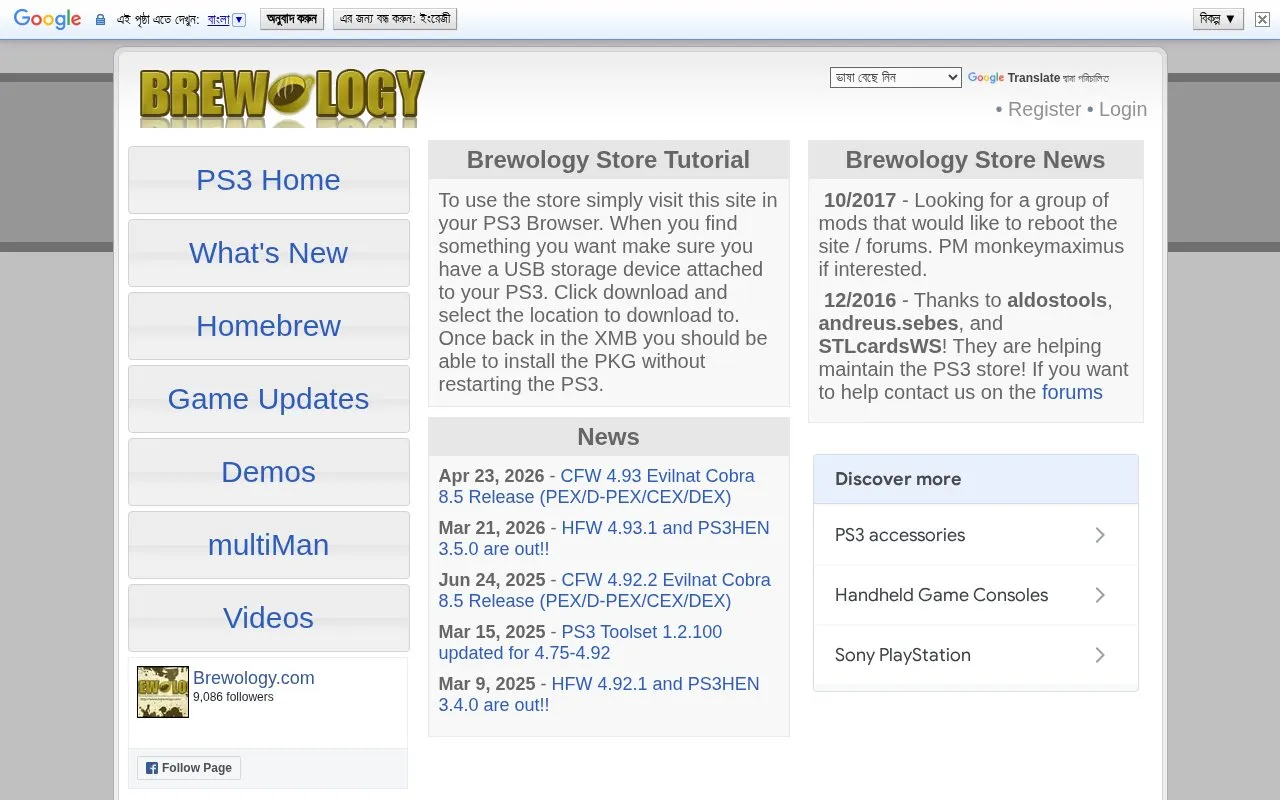This screenshot has height=800, width=1280.
Task: Go to the Game Updates section
Action: (x=268, y=399)
